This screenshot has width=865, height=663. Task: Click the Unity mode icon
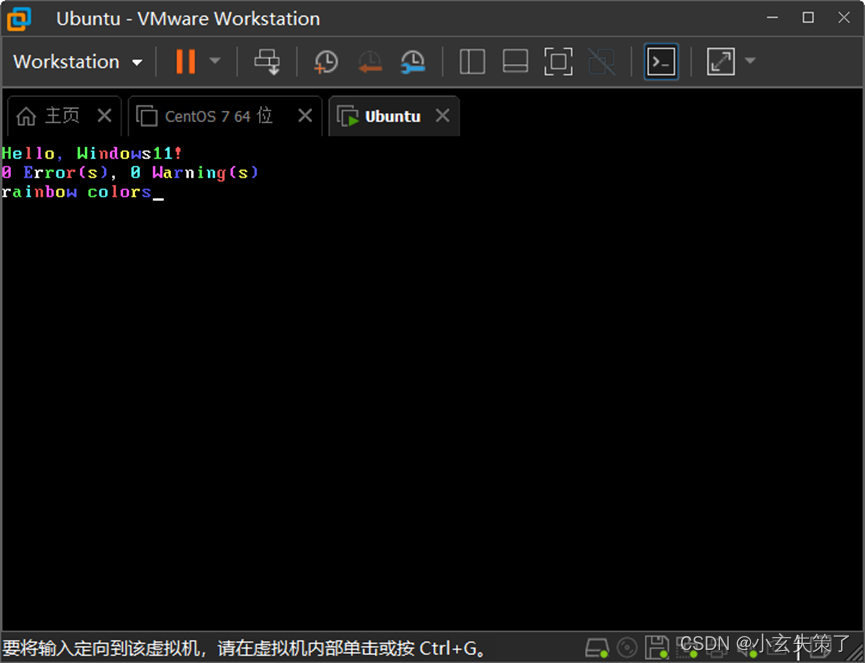coord(601,61)
